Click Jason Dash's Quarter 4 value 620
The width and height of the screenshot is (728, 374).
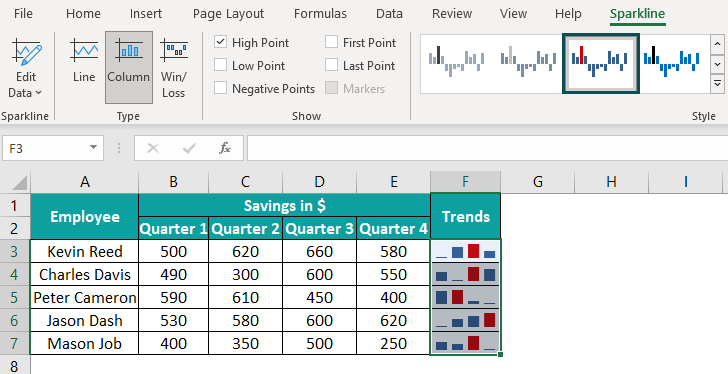click(x=393, y=320)
